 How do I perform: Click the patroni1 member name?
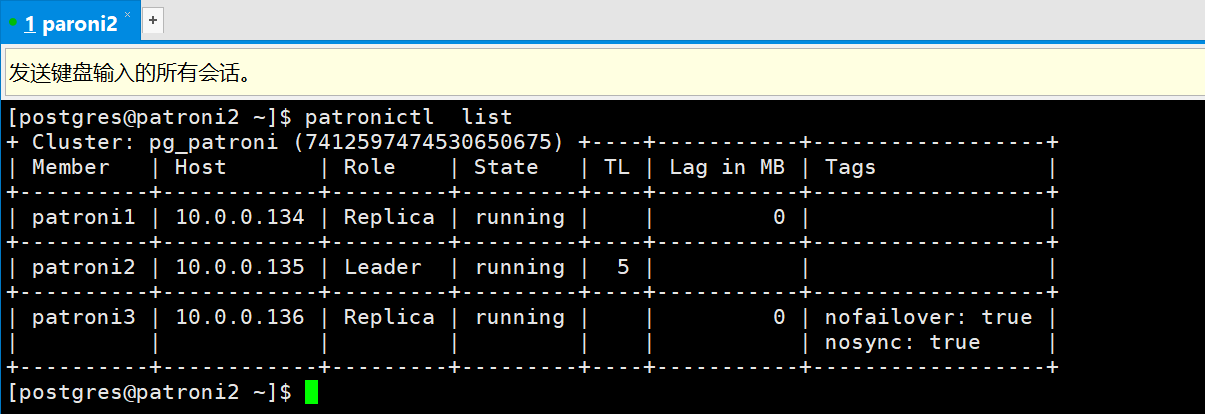(x=83, y=217)
